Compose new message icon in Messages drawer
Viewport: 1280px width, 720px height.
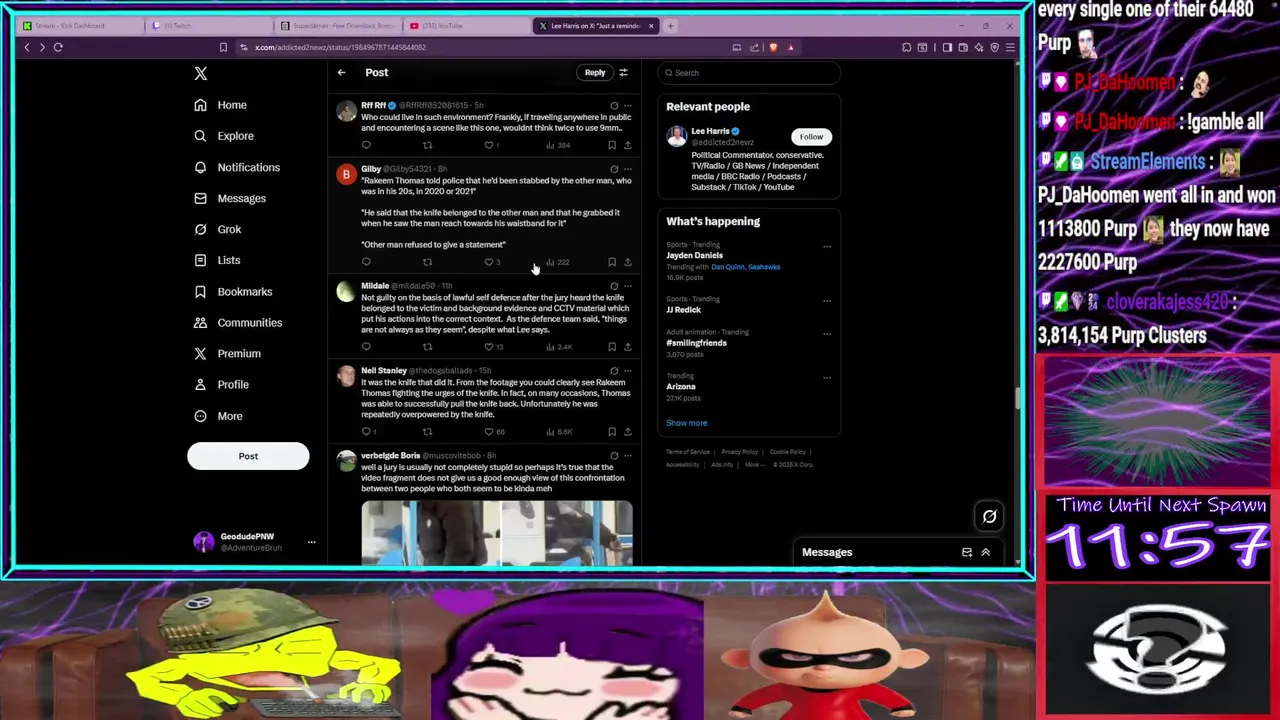coord(967,552)
